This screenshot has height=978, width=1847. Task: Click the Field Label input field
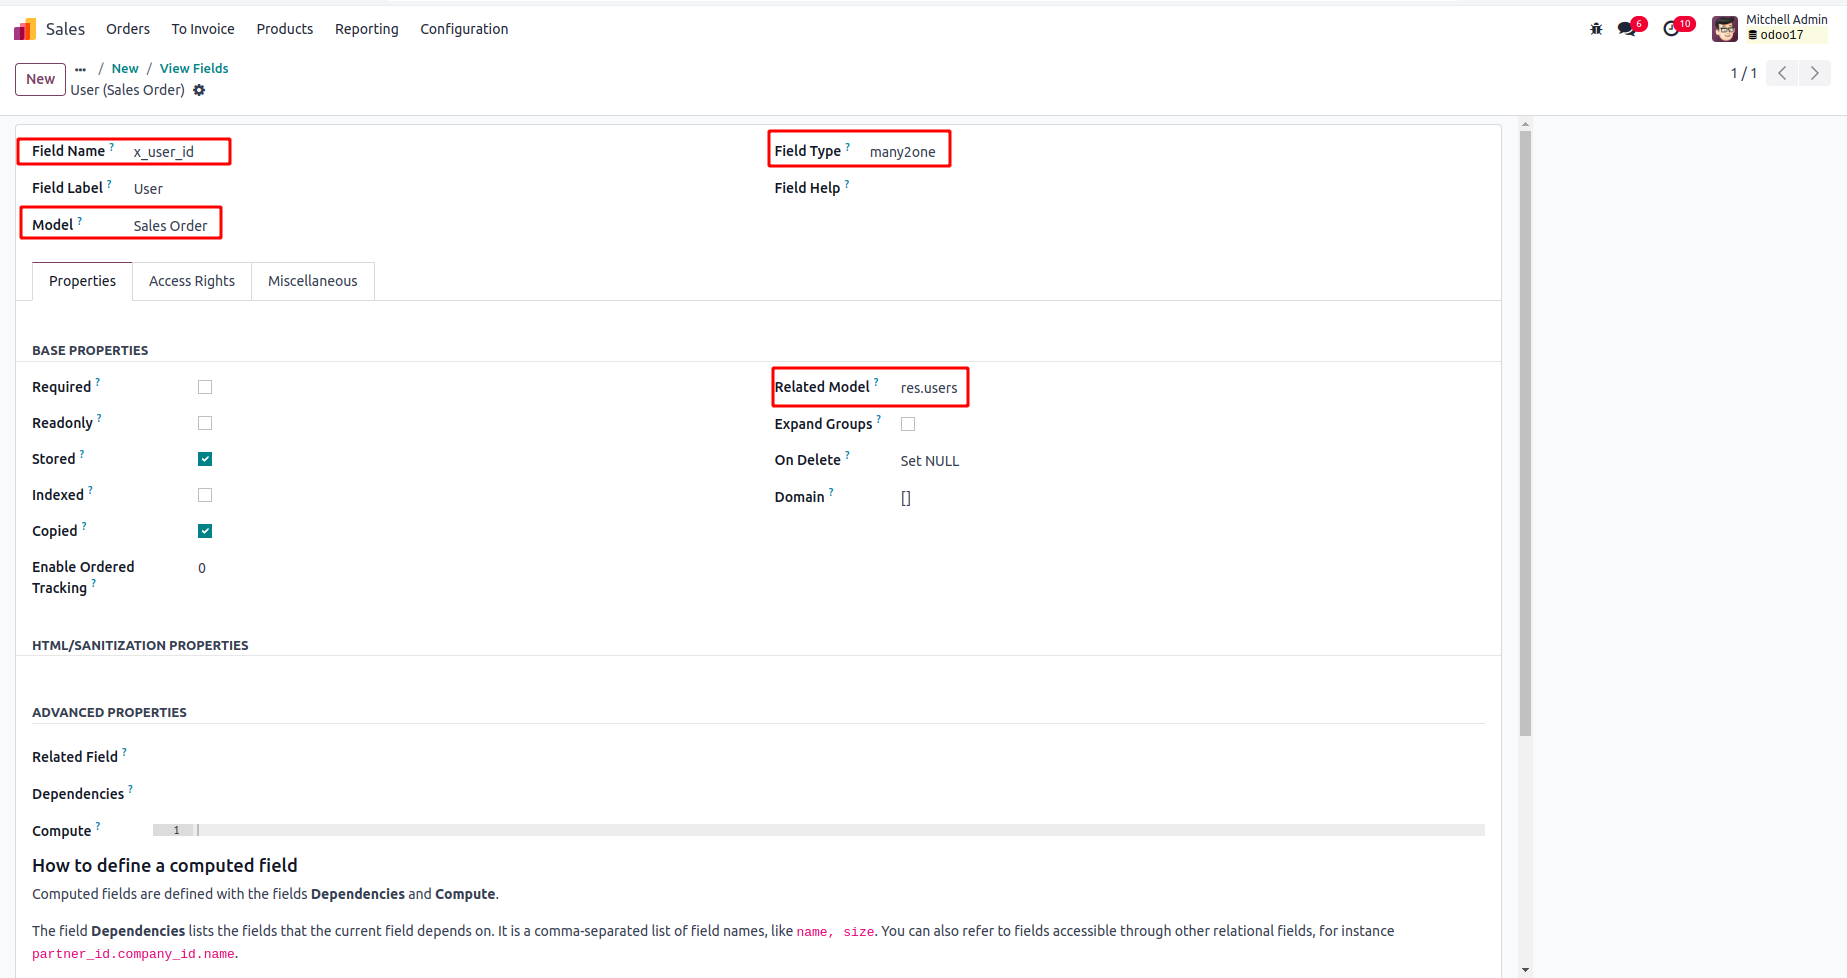(400, 189)
